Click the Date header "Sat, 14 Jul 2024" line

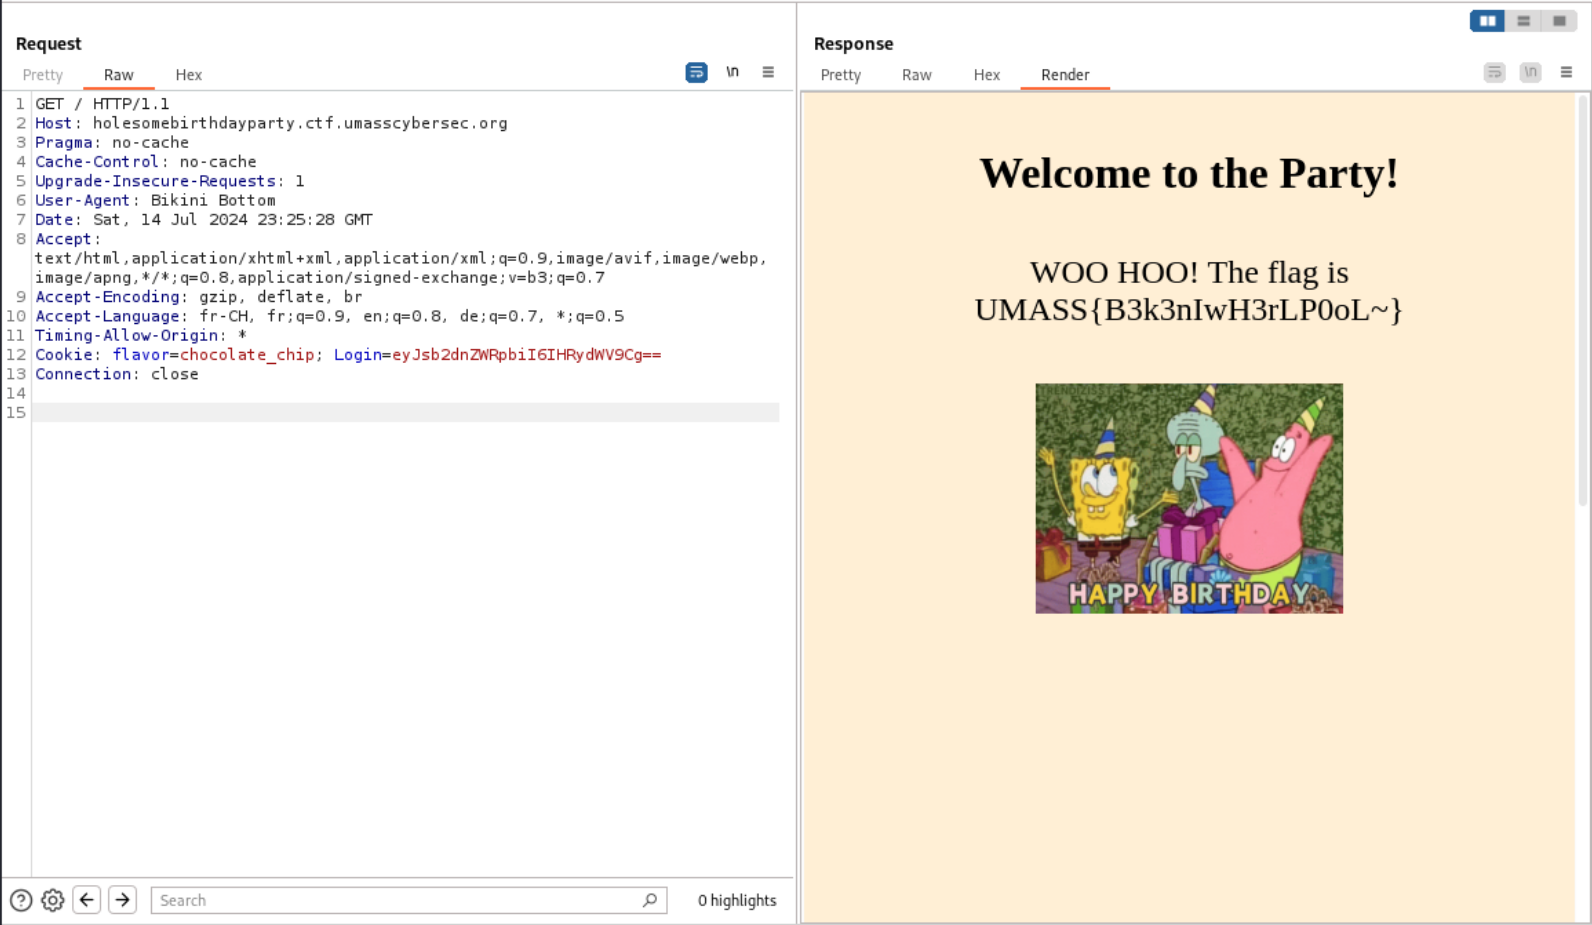[204, 219]
